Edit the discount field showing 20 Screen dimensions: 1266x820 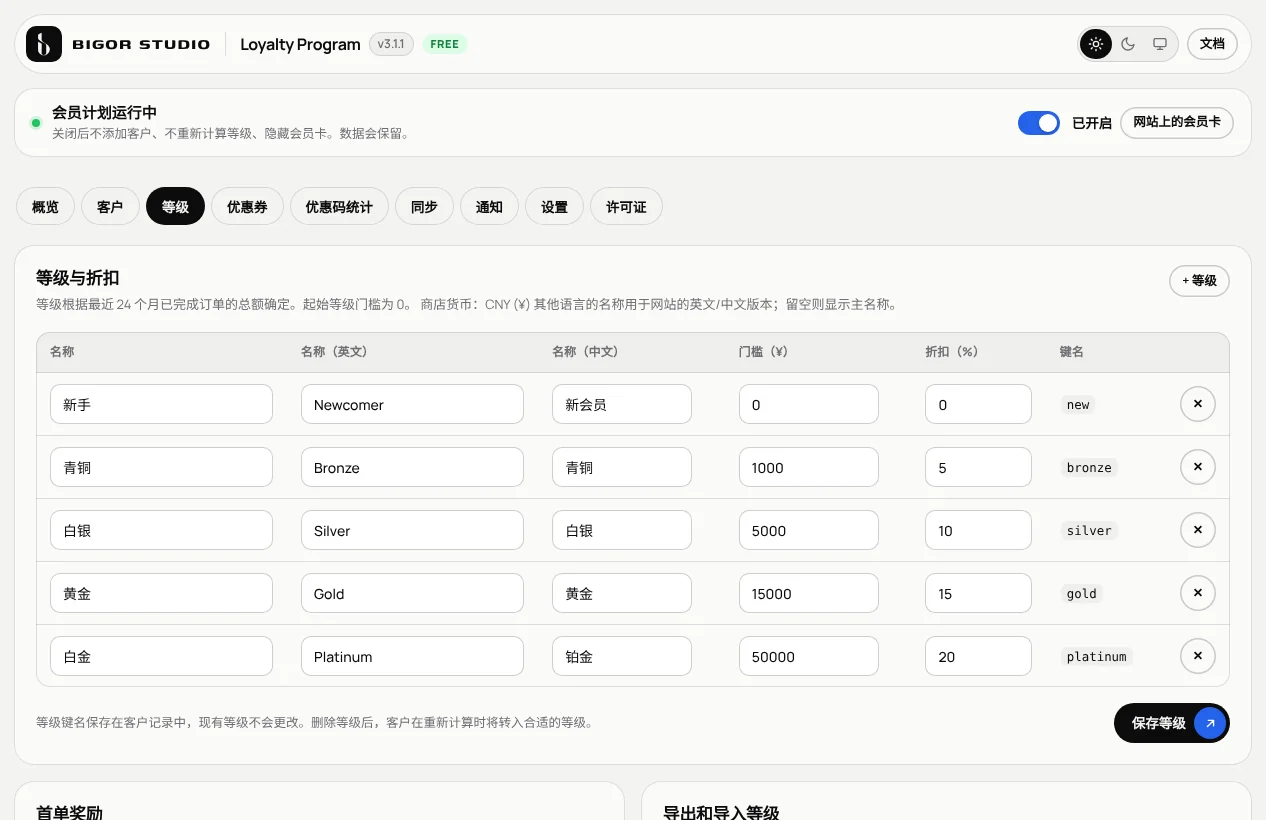[x=978, y=656]
